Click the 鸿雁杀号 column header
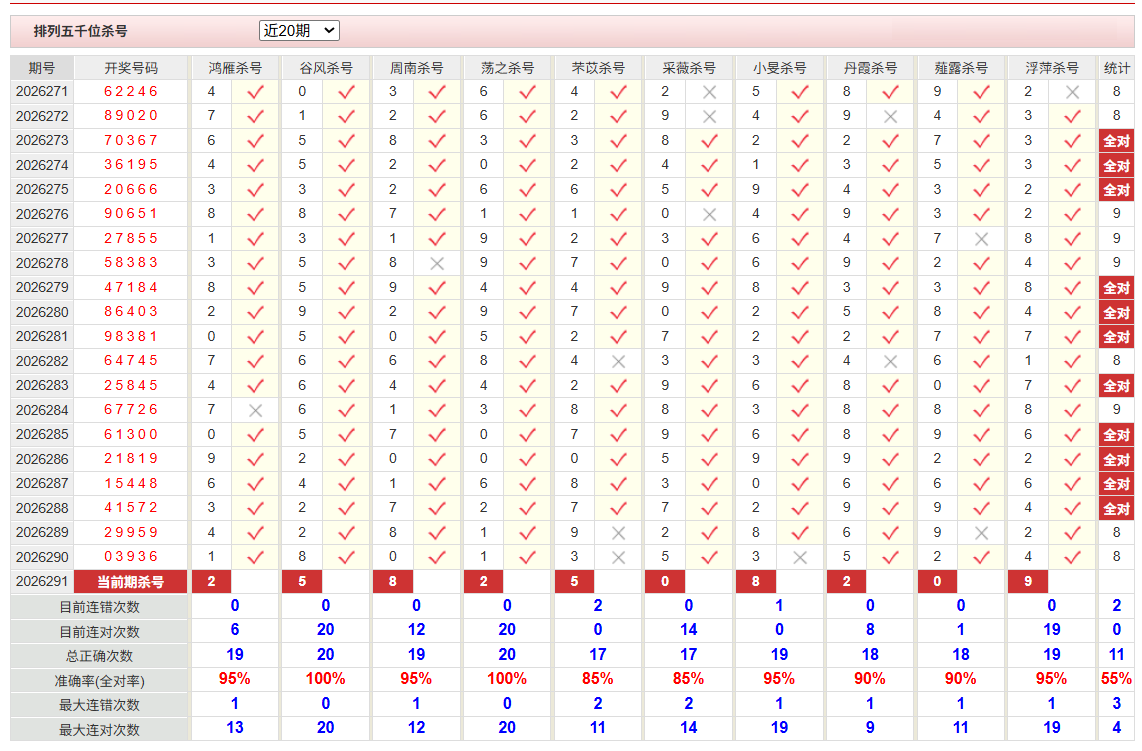Screen dimensions: 1142x751 (235, 68)
